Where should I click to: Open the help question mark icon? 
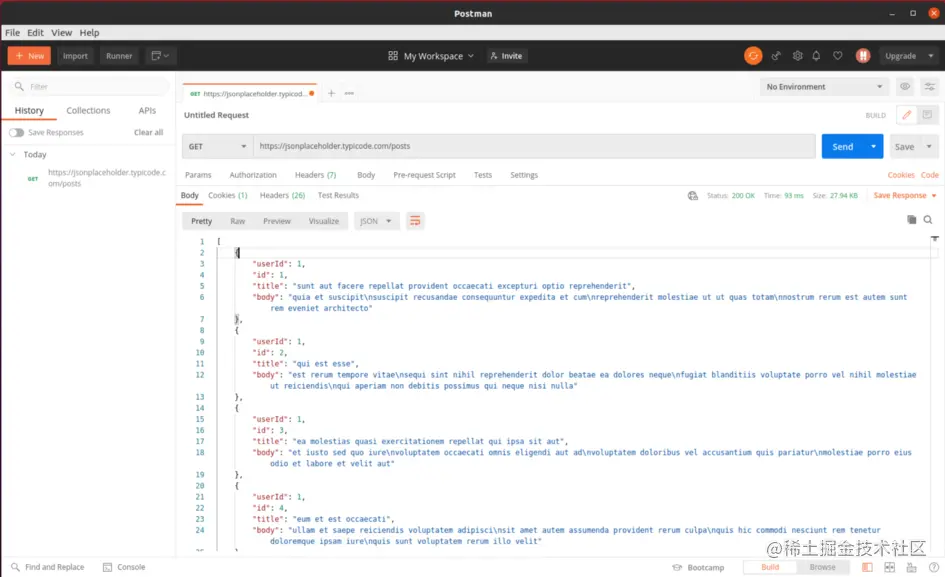point(934,567)
